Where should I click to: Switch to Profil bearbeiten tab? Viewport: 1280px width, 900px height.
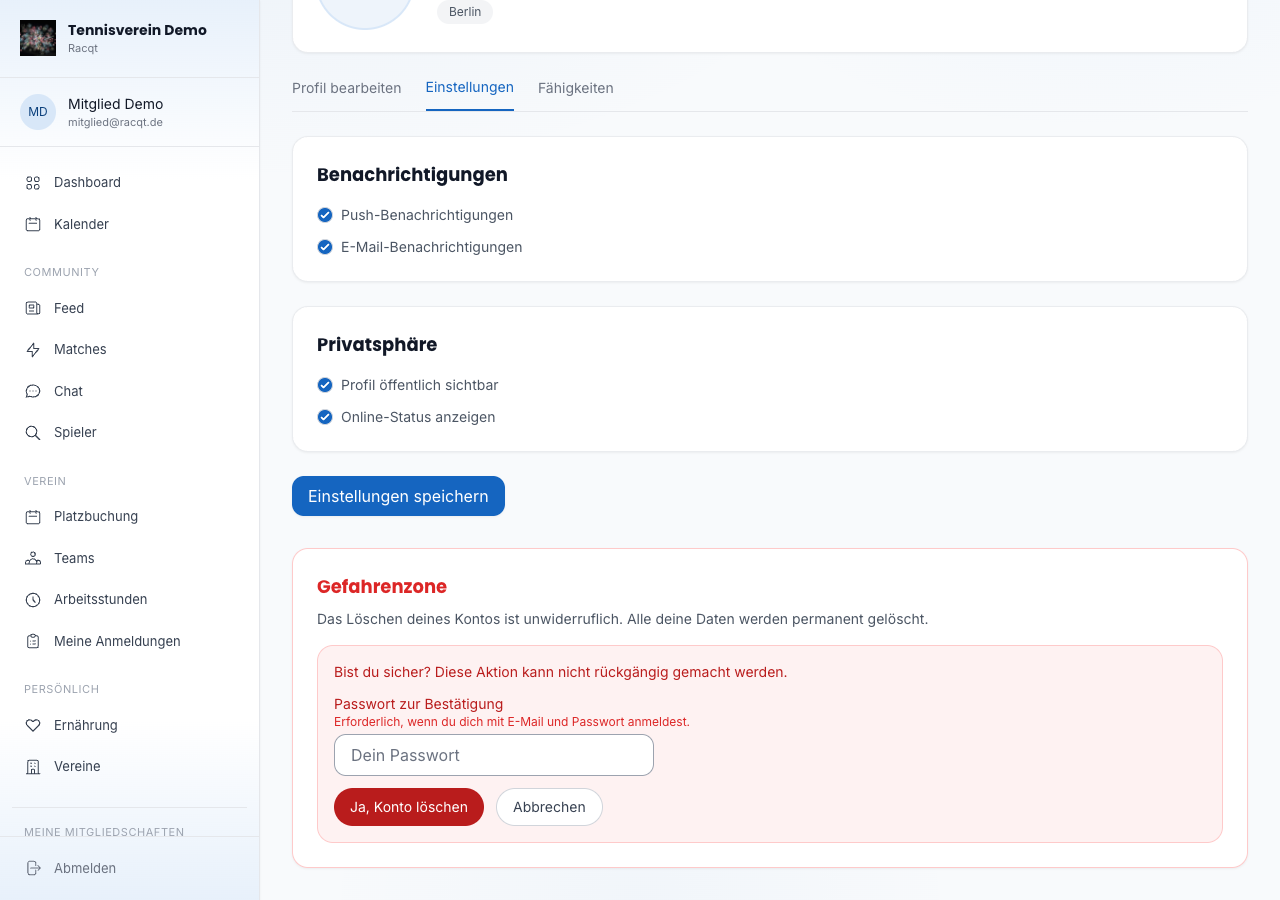[347, 88]
